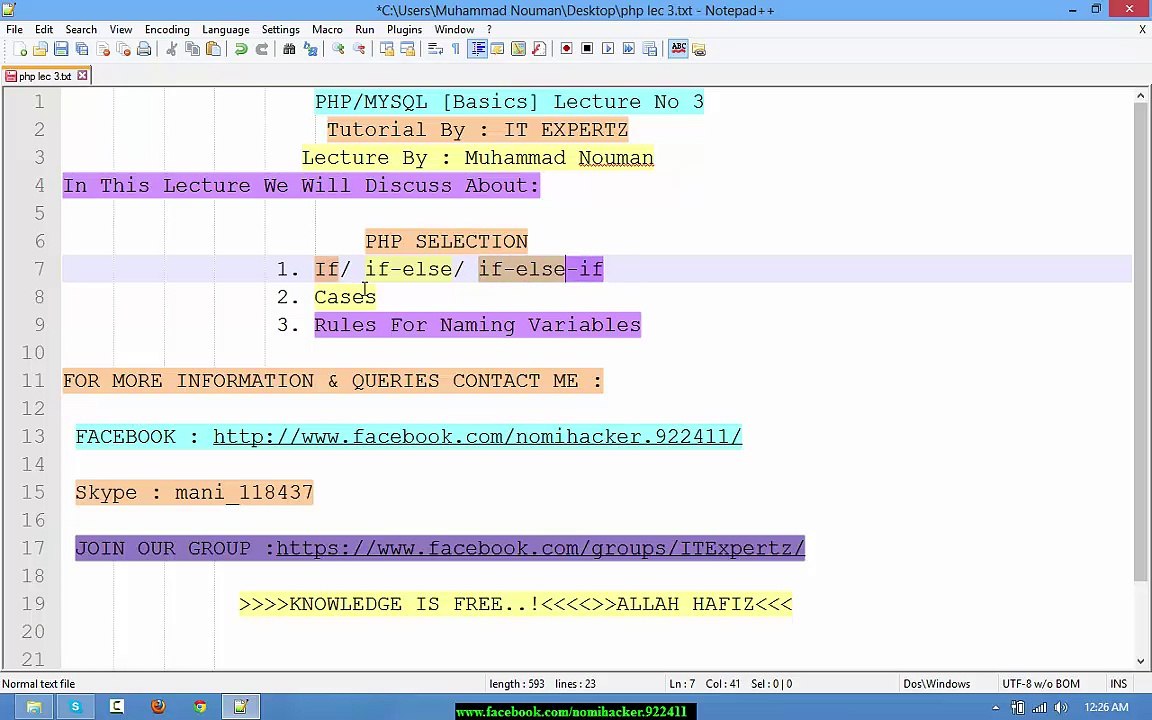Click the Dos\Windows status bar entry

click(x=937, y=684)
